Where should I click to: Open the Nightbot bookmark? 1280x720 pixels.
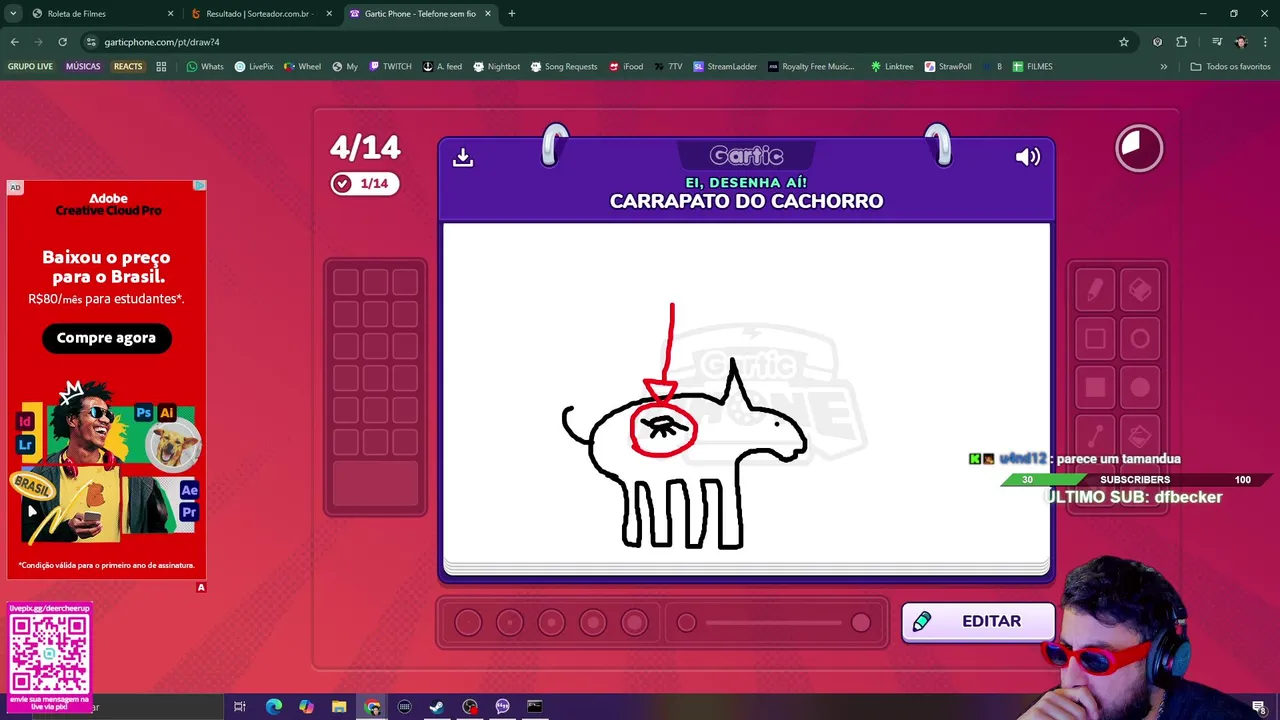coord(496,67)
